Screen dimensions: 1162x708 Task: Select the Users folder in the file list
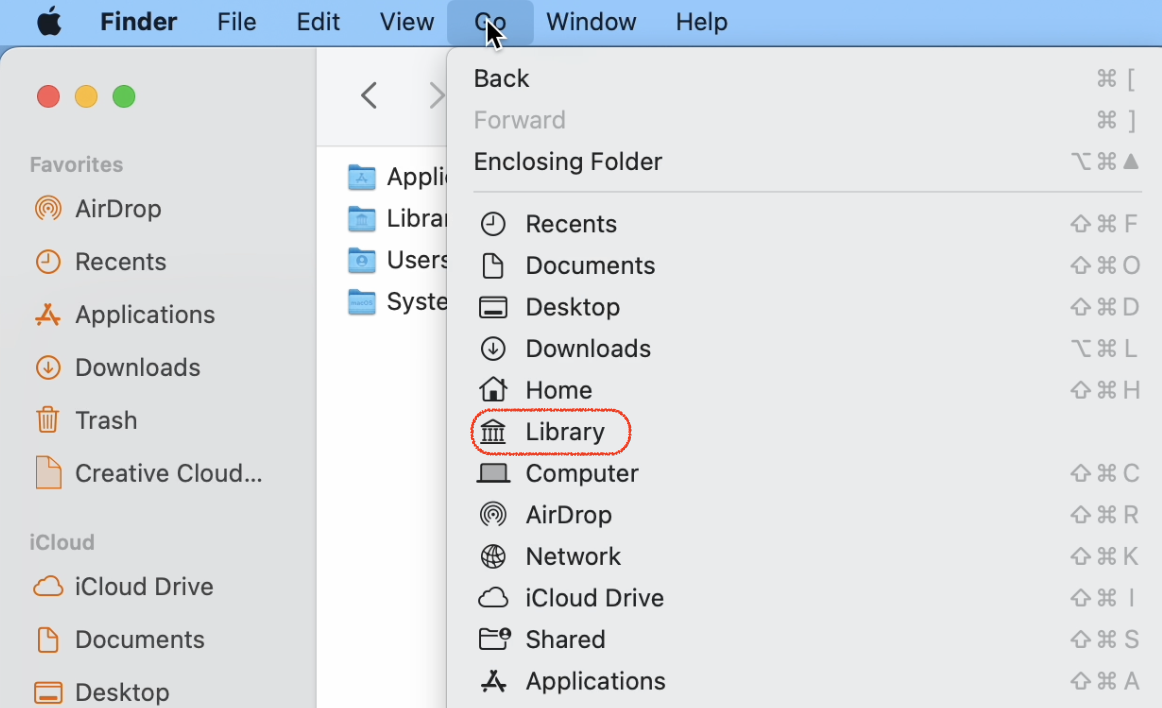(412, 260)
